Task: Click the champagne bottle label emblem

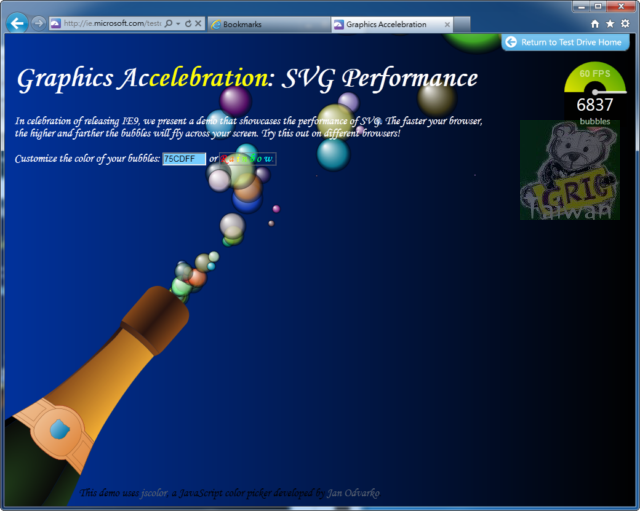Action: click(59, 430)
